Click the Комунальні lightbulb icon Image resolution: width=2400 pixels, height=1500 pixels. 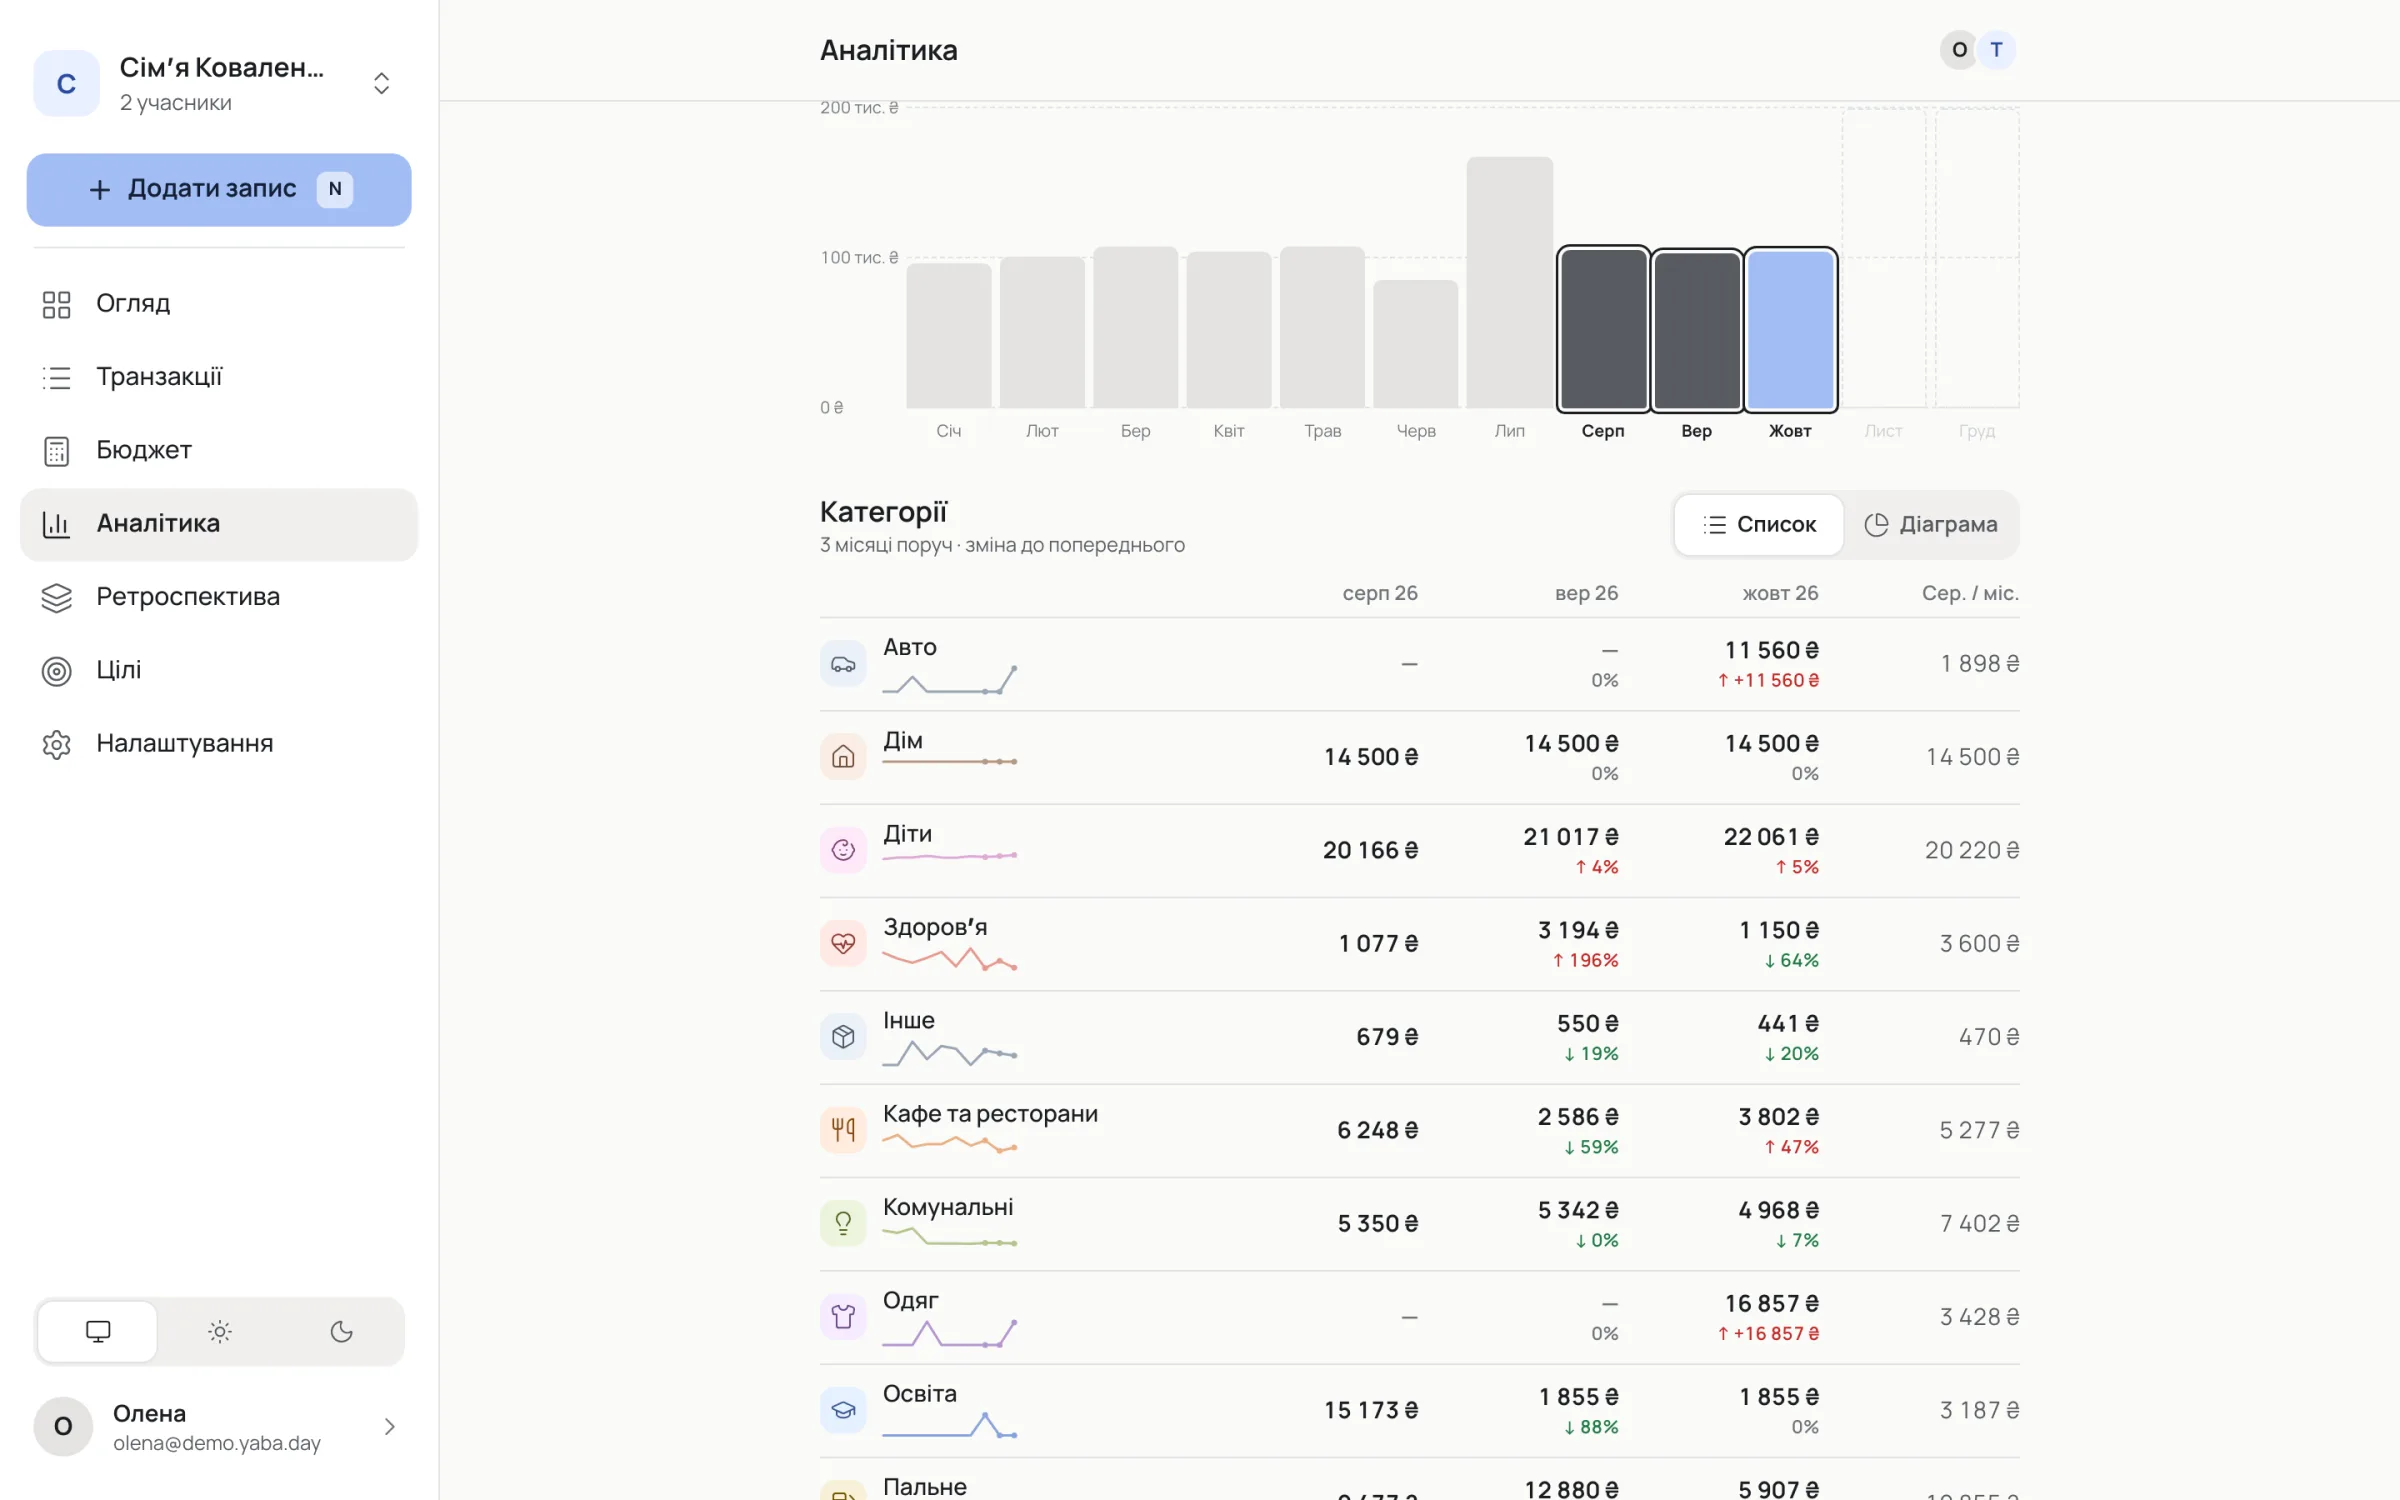pos(843,1223)
